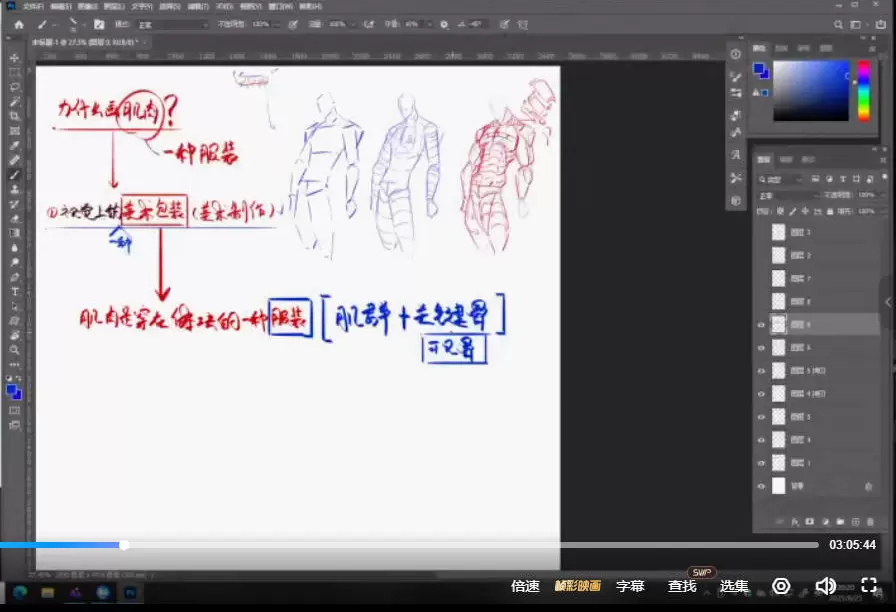Click the 字幕 (subtitles) button
Image resolution: width=896 pixels, height=612 pixels.
pos(631,587)
